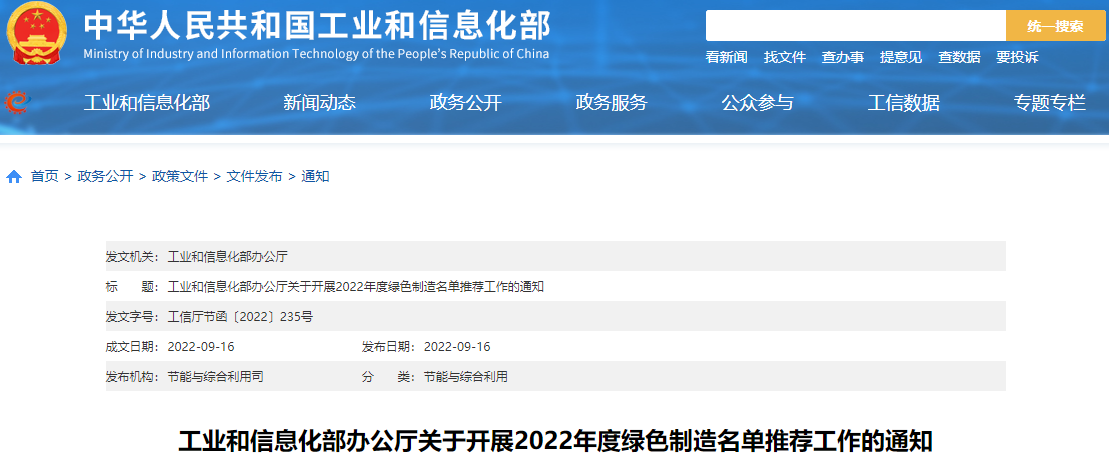Open the 查数据 quick link
Screen dimensions: 1109x457
click(958, 57)
